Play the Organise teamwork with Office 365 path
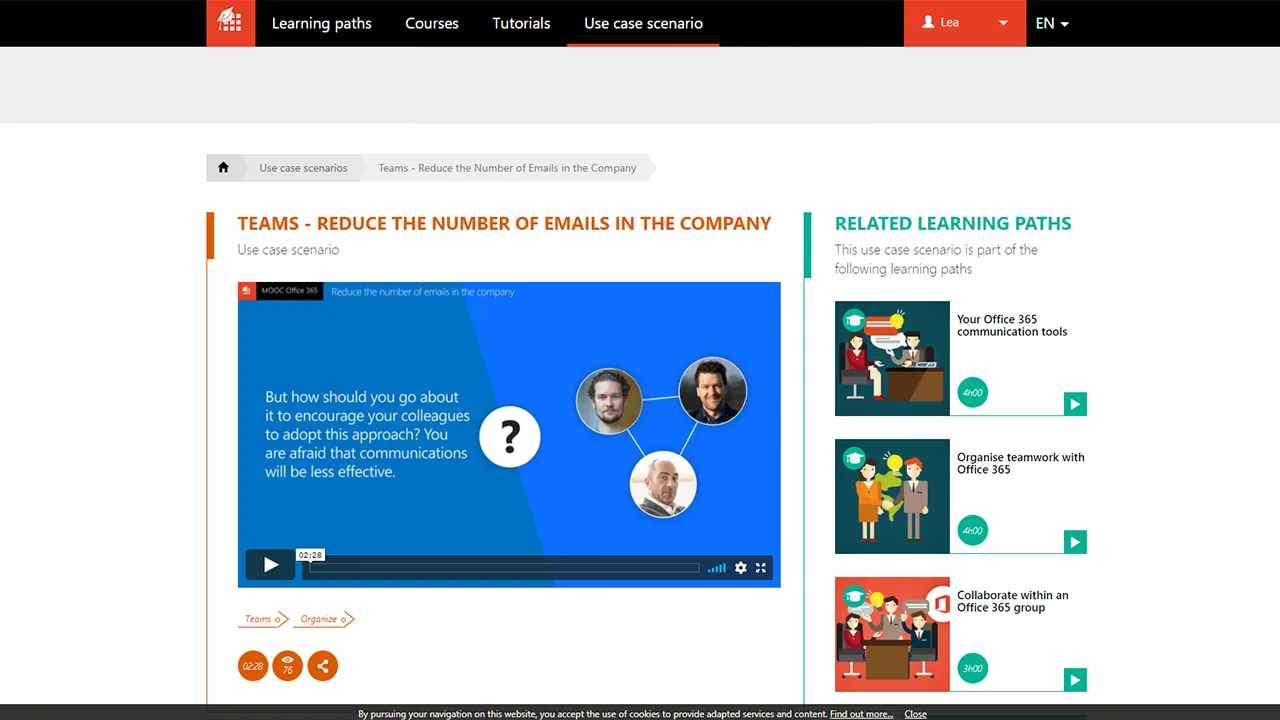This screenshot has height=720, width=1280. [1075, 542]
